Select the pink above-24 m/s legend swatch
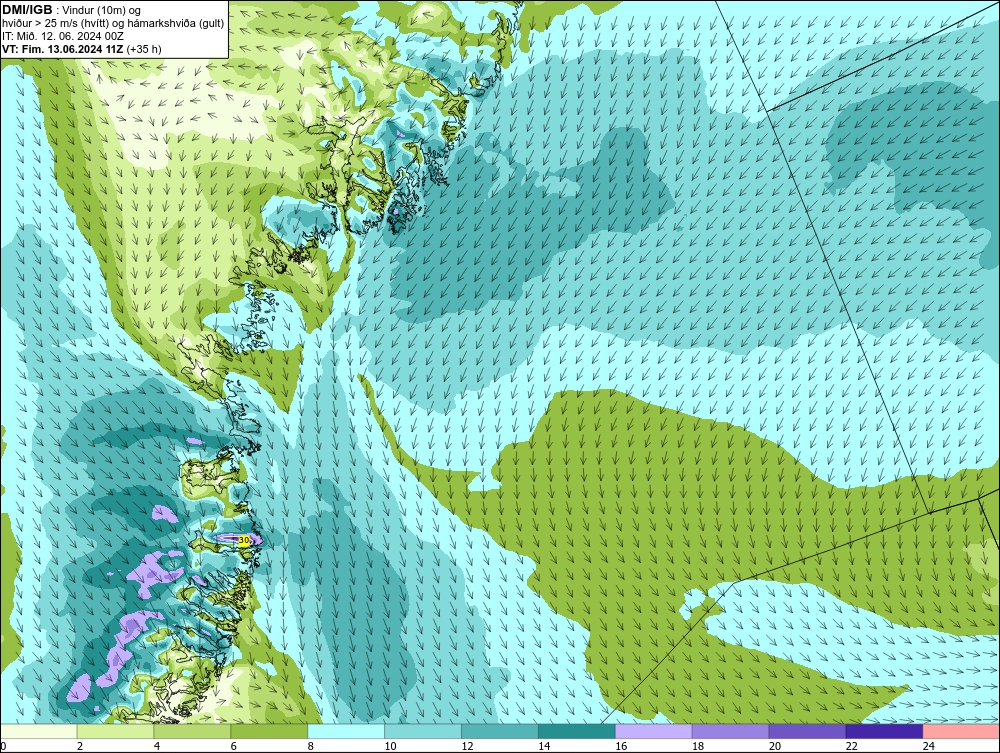 (x=961, y=731)
